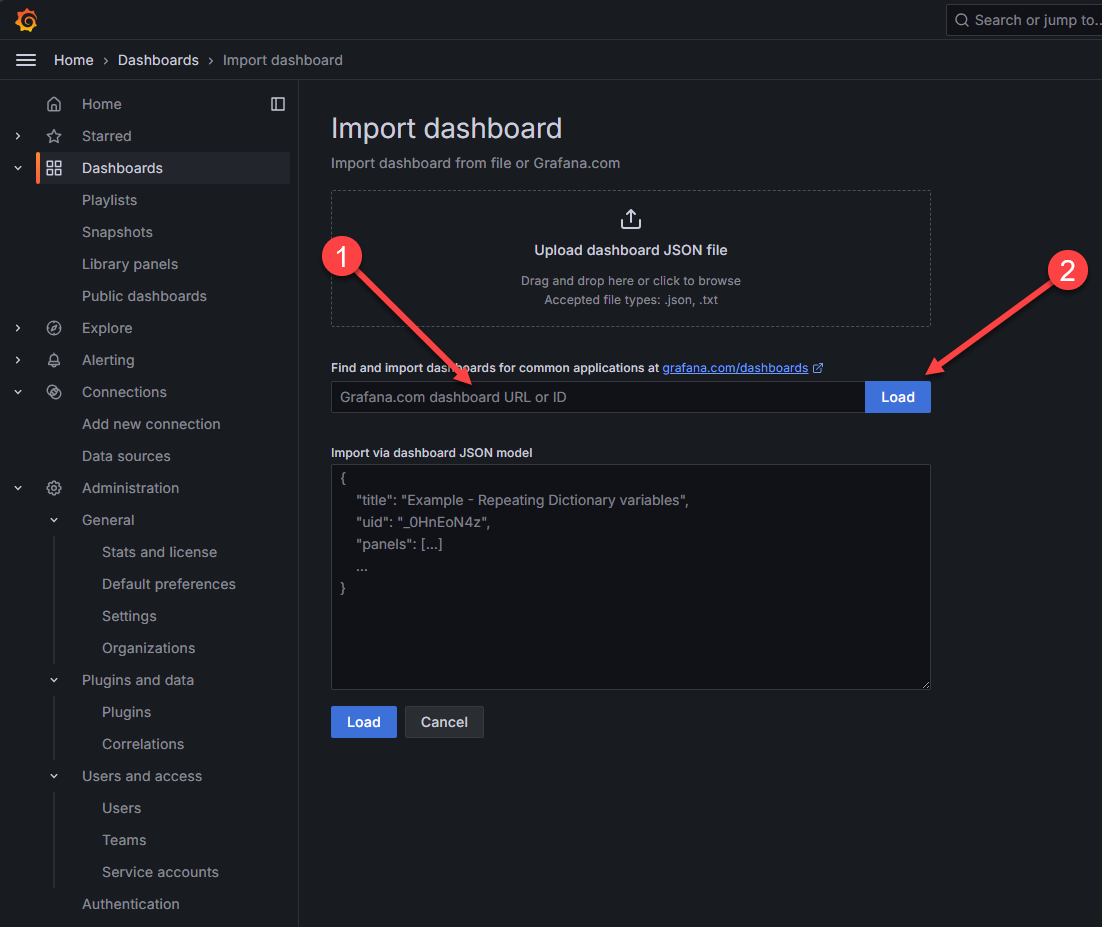Open Data sources menu item
The height and width of the screenshot is (927, 1102).
click(x=126, y=456)
